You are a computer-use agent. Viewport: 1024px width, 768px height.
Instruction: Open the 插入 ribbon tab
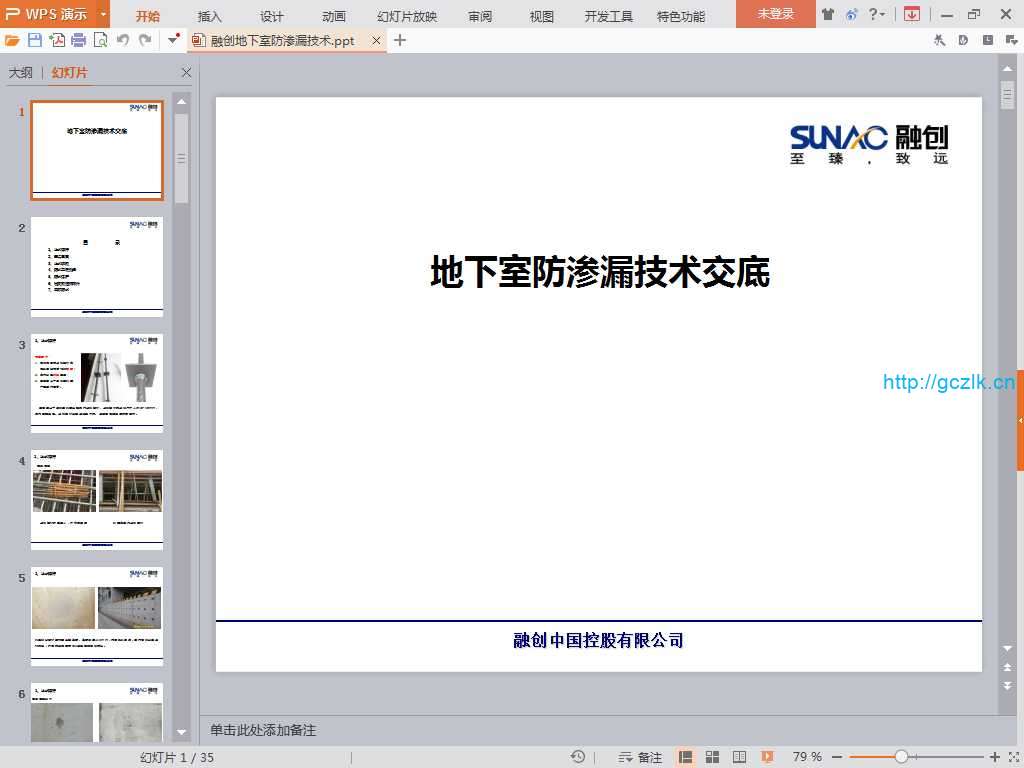click(x=210, y=16)
